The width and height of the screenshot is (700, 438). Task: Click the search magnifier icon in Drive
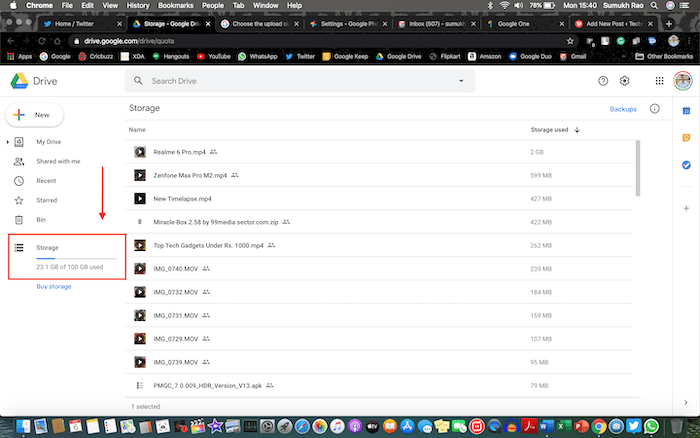(138, 81)
